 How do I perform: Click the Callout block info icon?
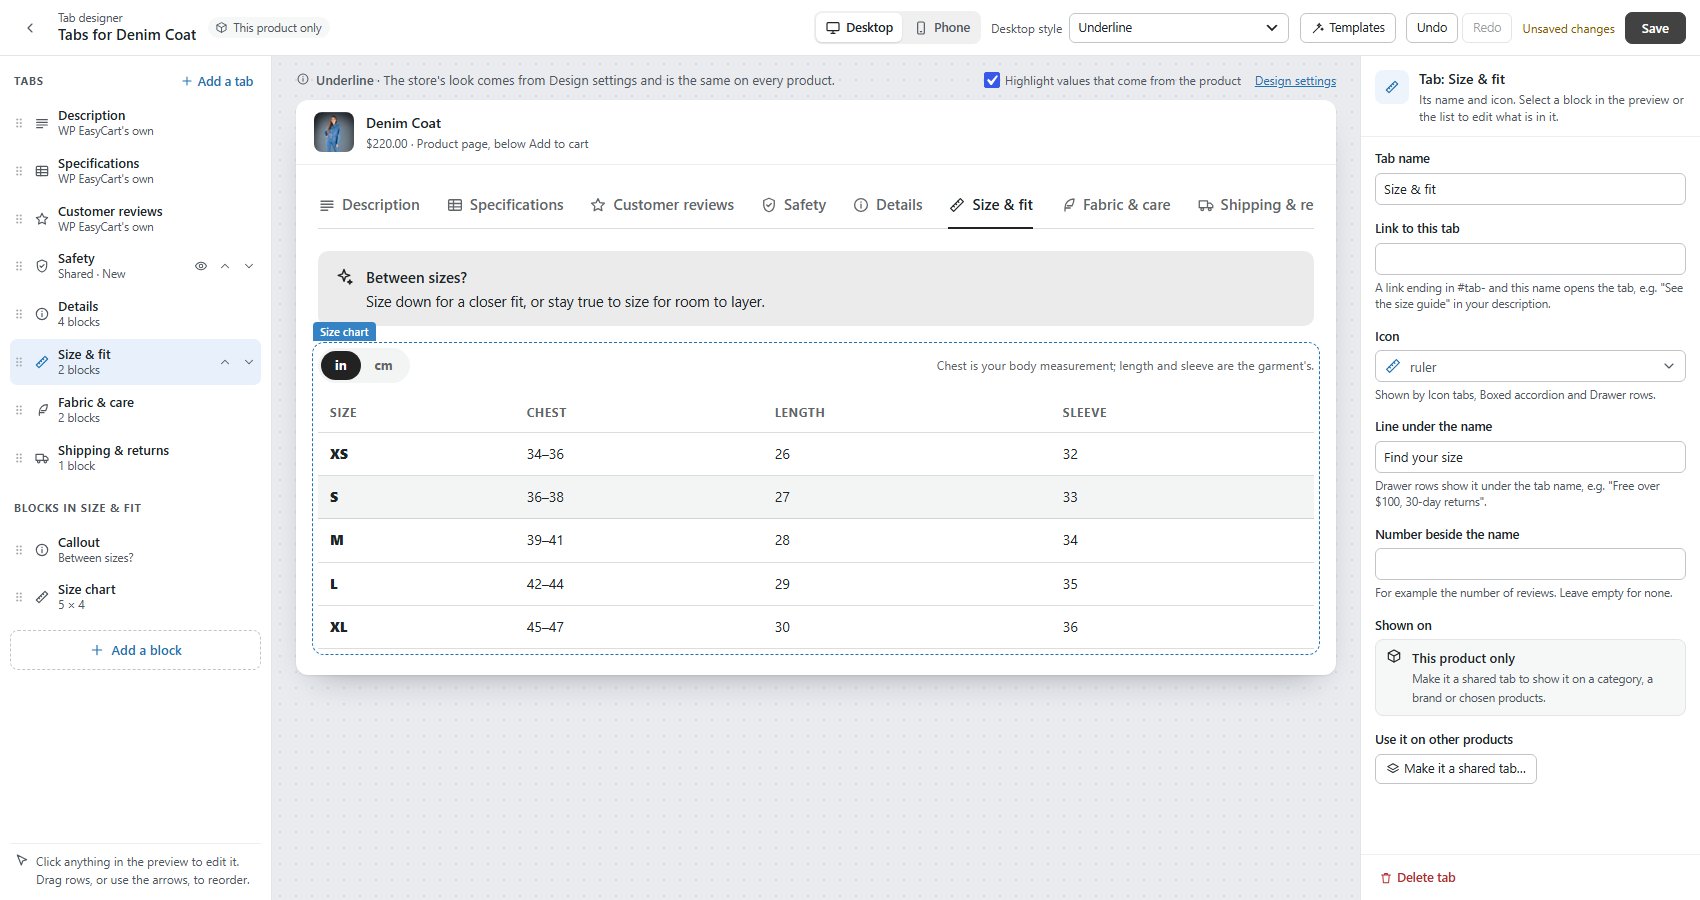(42, 550)
